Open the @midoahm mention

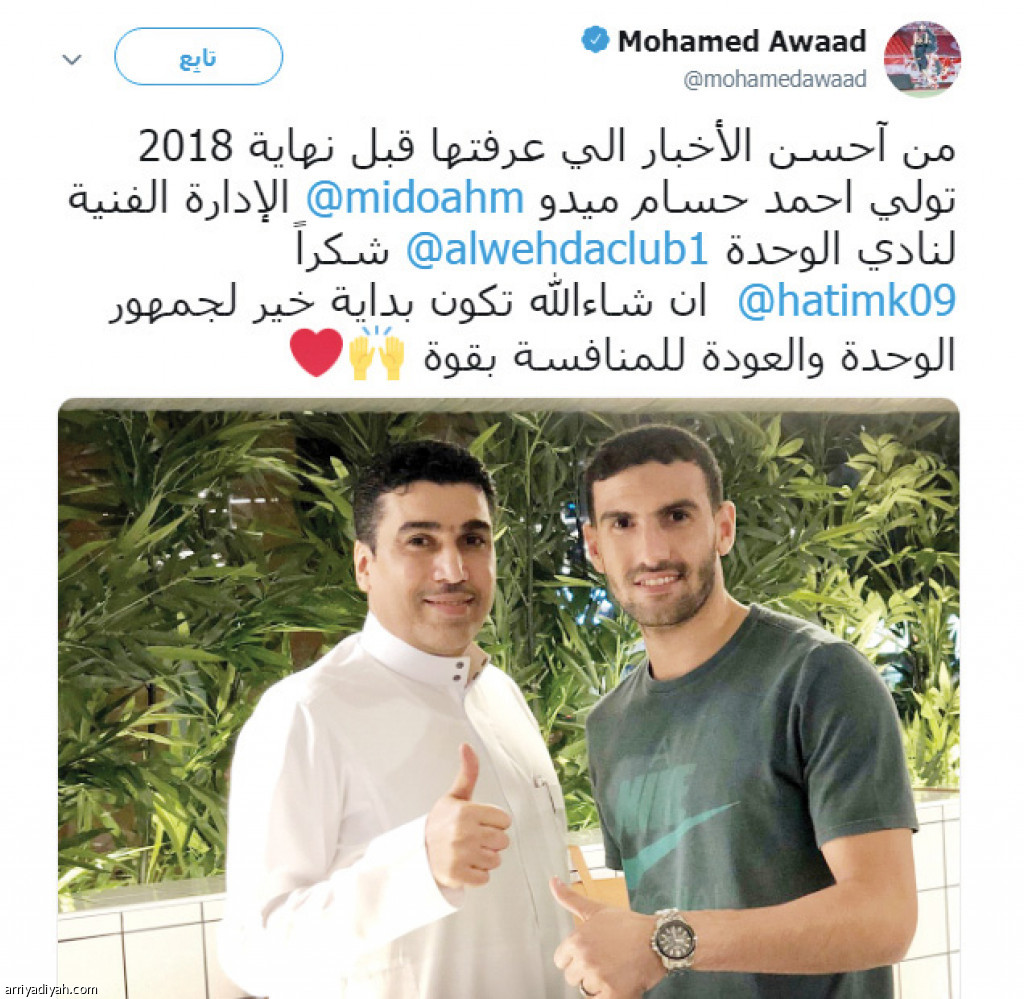tap(415, 199)
